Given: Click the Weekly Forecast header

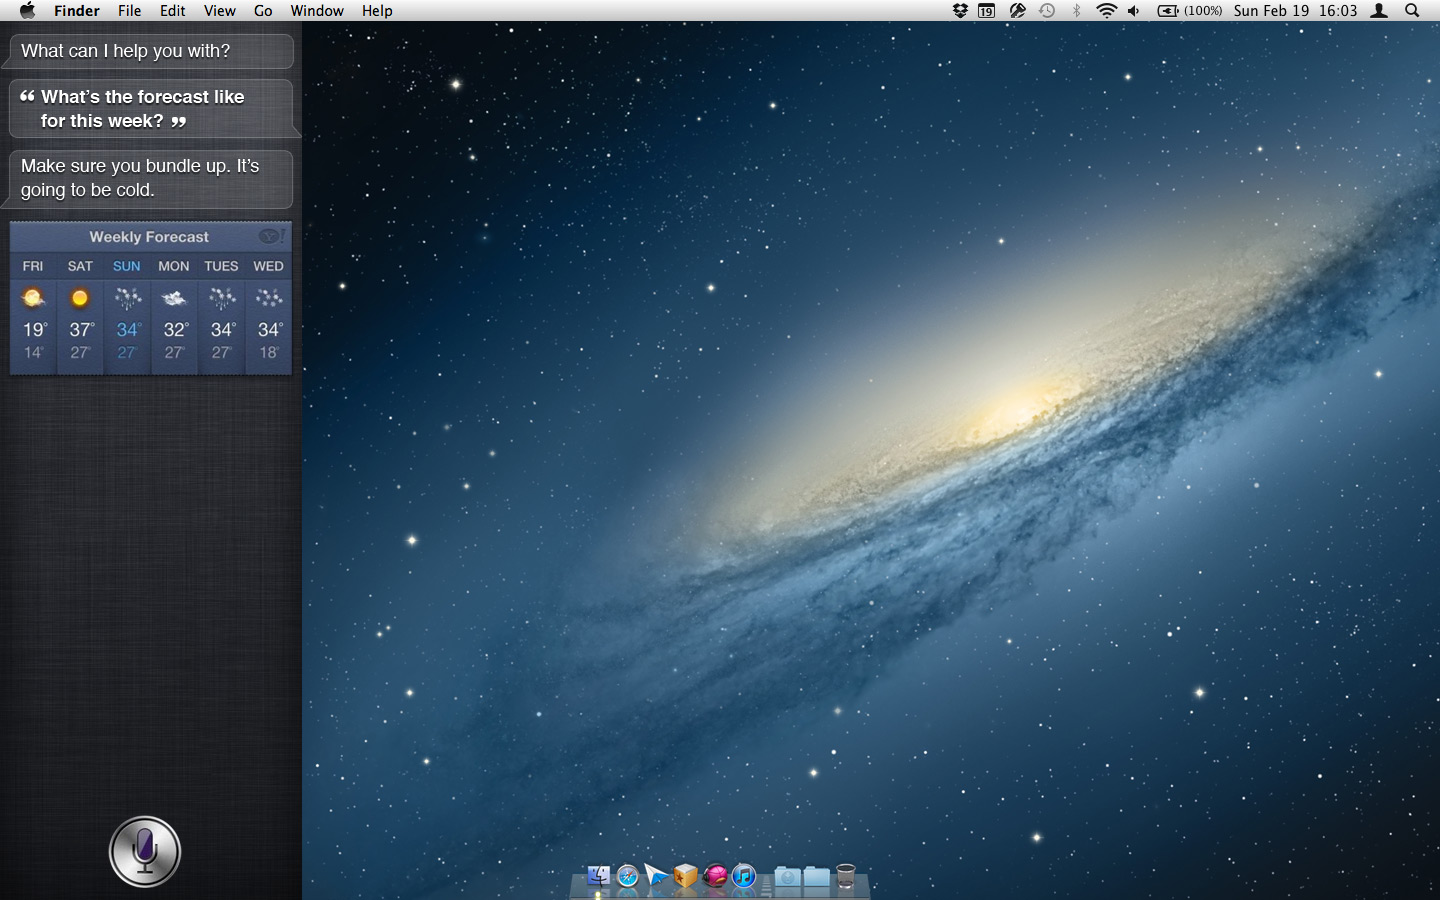Looking at the screenshot, I should pyautogui.click(x=149, y=237).
